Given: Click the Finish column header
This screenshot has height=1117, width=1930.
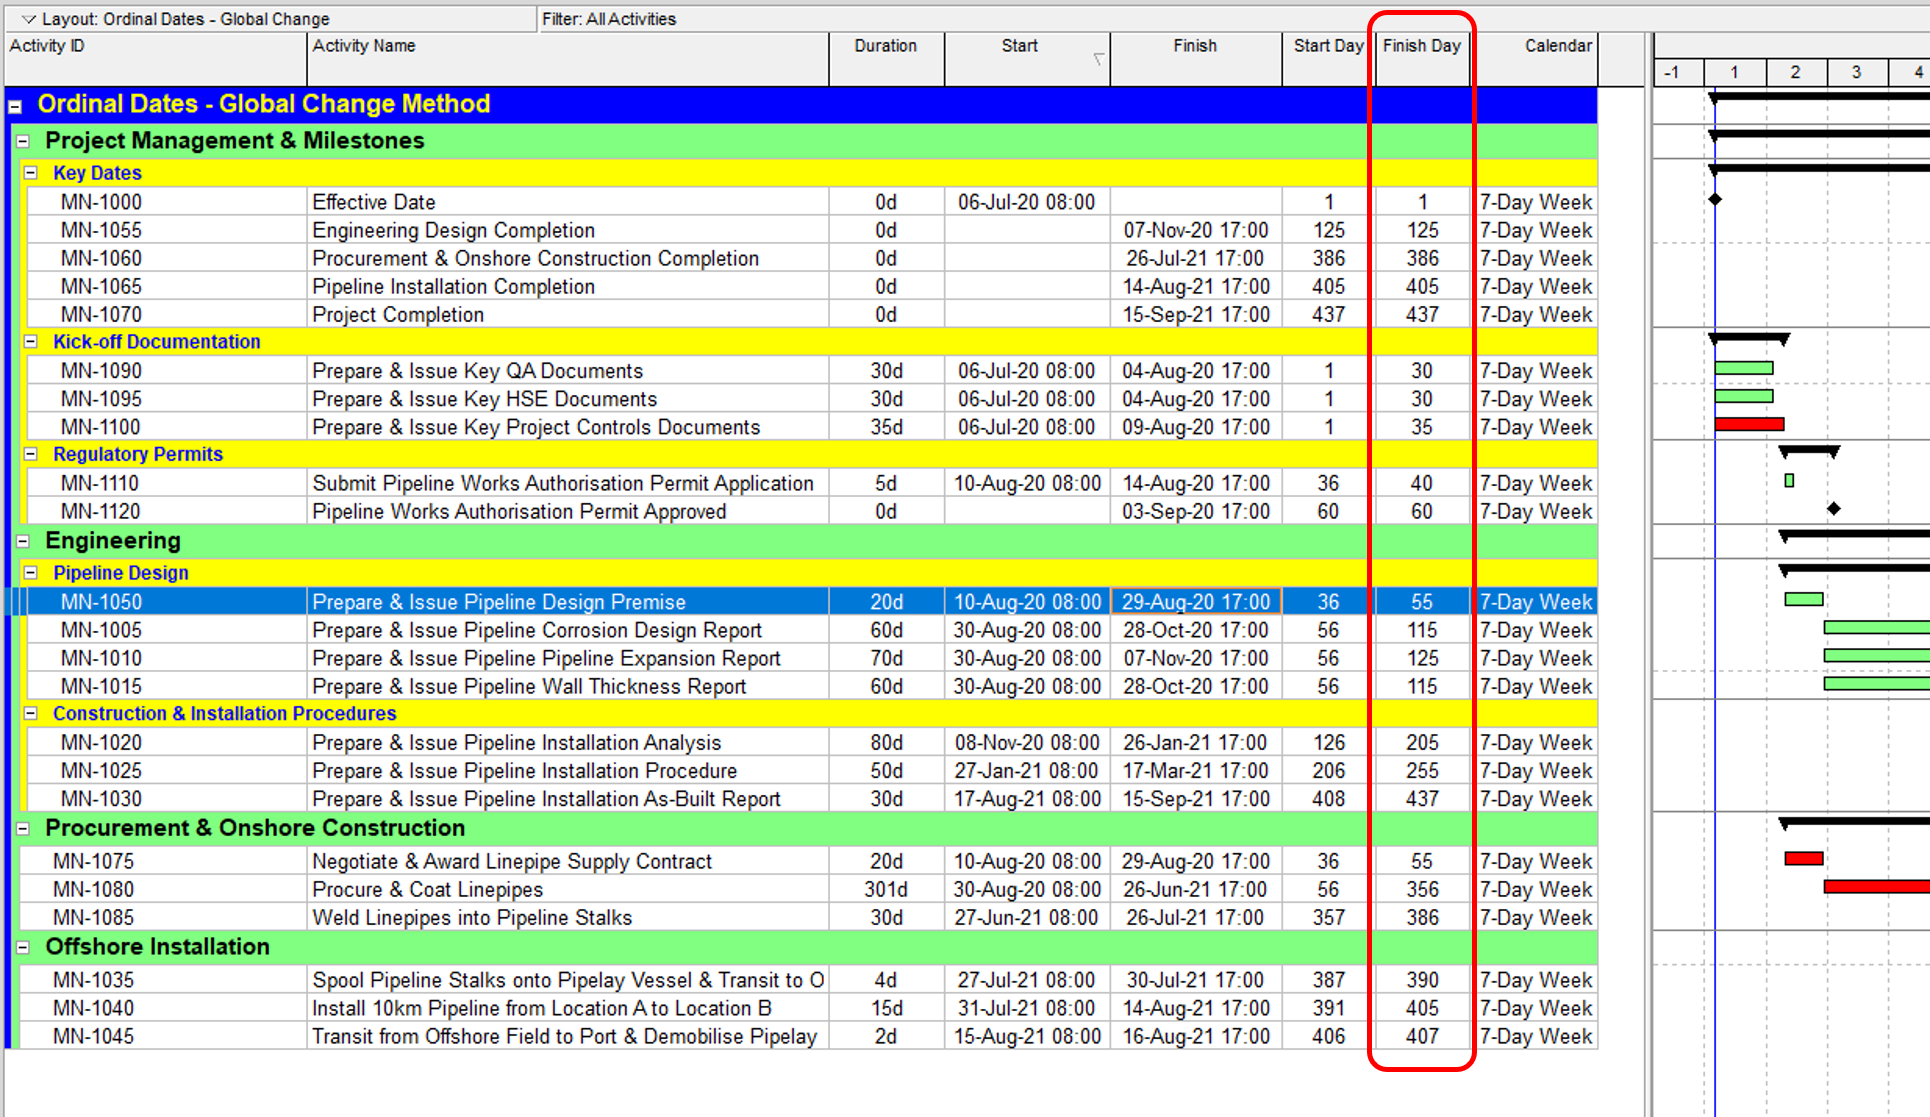Looking at the screenshot, I should point(1195,59).
